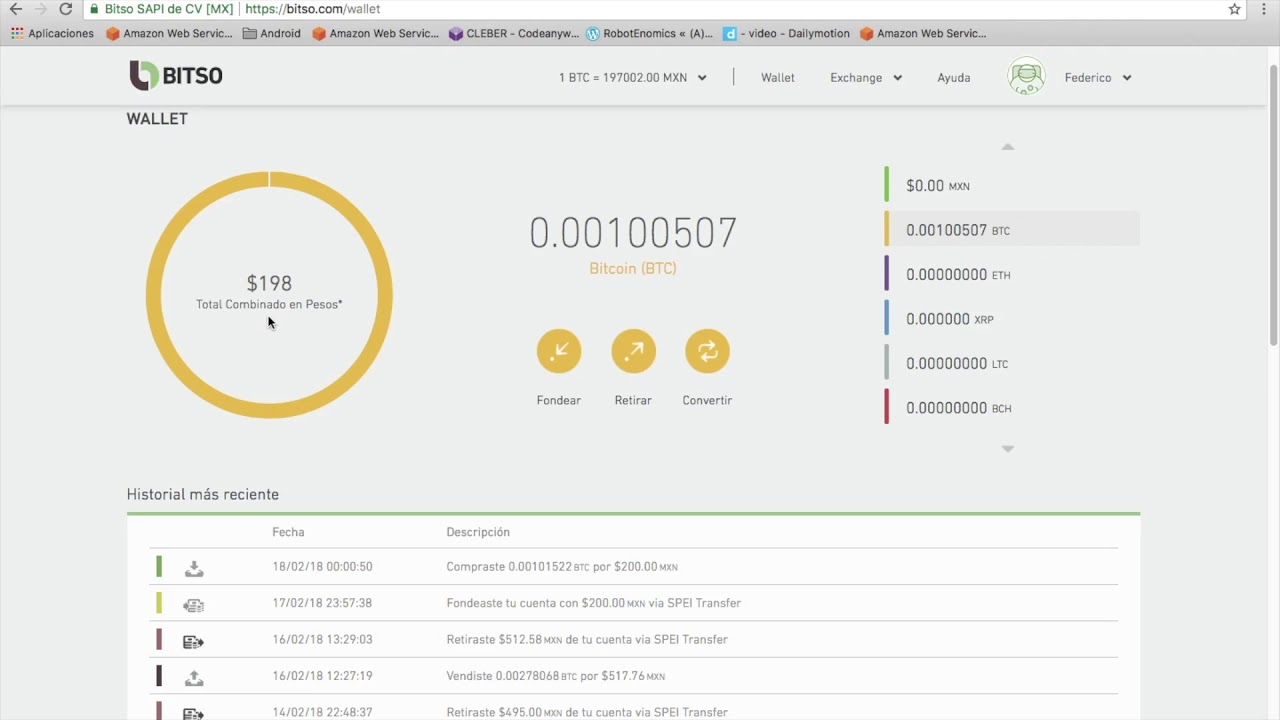Open CLEBER - Codeanyw... bookmark

(514, 33)
